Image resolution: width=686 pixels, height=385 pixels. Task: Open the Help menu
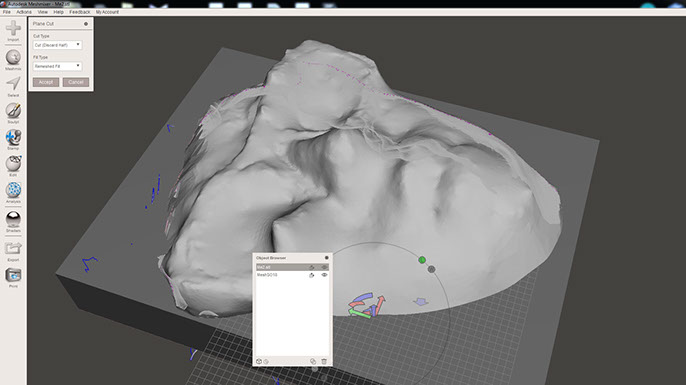point(59,12)
